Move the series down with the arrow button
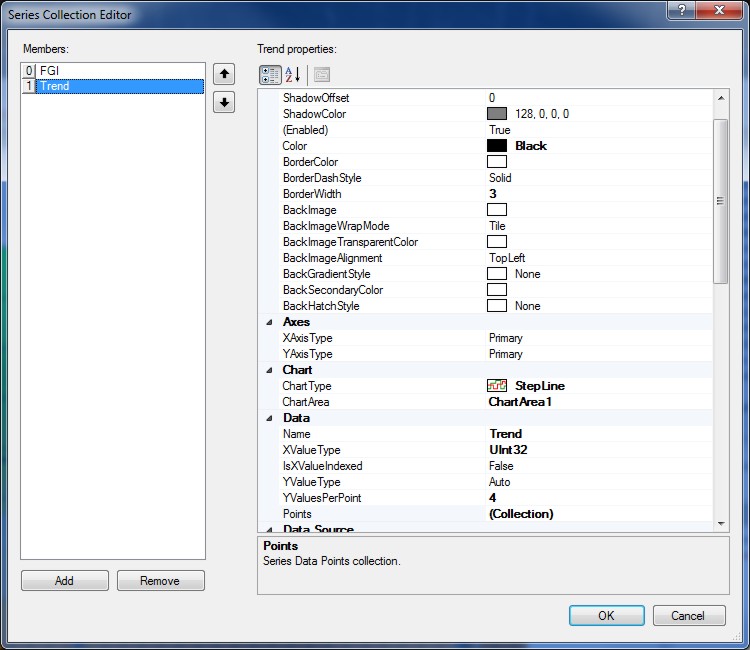 225,103
